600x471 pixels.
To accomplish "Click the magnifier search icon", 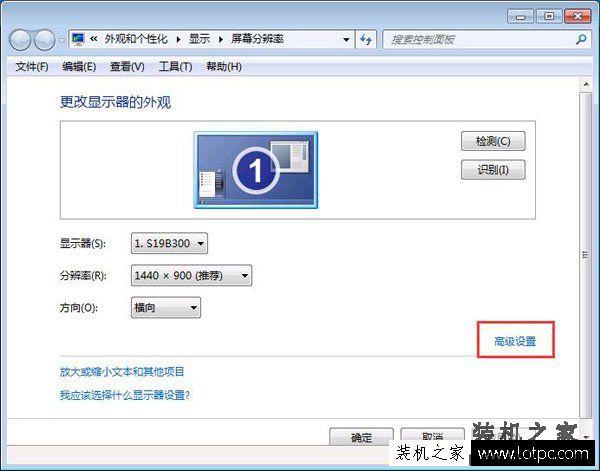I will [581, 39].
